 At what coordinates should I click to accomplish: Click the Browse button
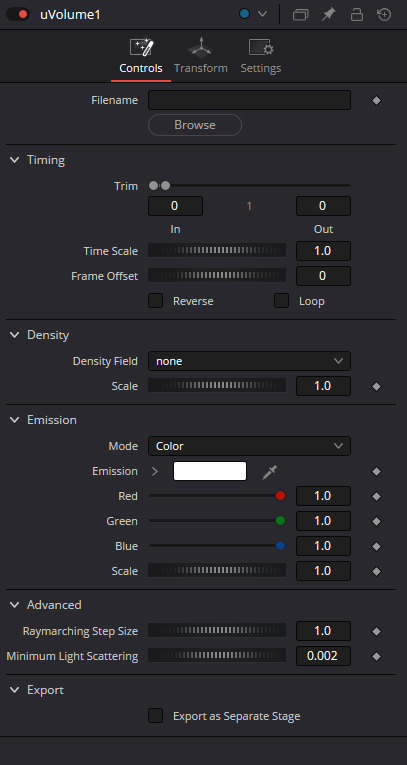pyautogui.click(x=195, y=125)
